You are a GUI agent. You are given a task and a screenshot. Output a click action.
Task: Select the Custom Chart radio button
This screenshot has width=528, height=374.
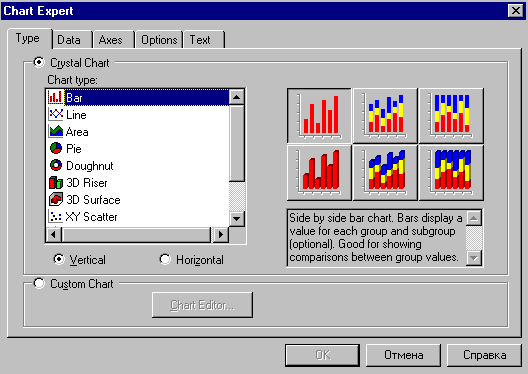click(x=39, y=283)
